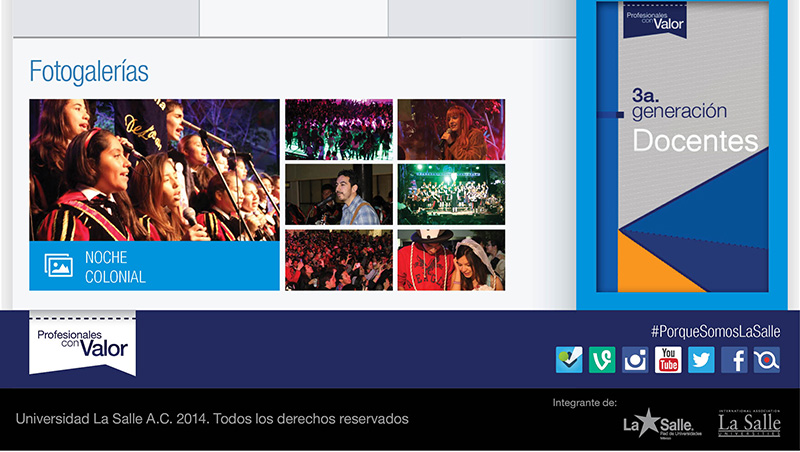Image resolution: width=800 pixels, height=452 pixels.
Task: Click the green Vine icon
Action: coord(602,360)
